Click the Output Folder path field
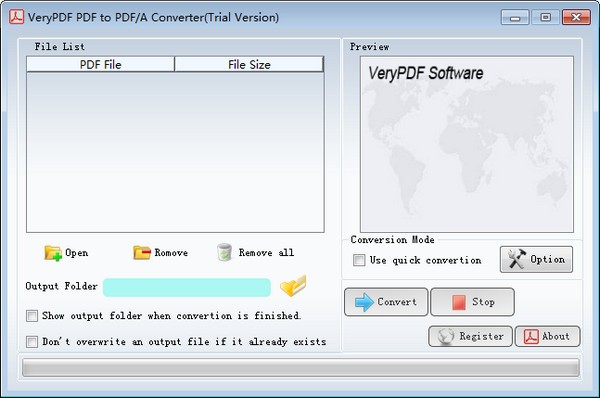Image resolution: width=600 pixels, height=398 pixels. 187,287
